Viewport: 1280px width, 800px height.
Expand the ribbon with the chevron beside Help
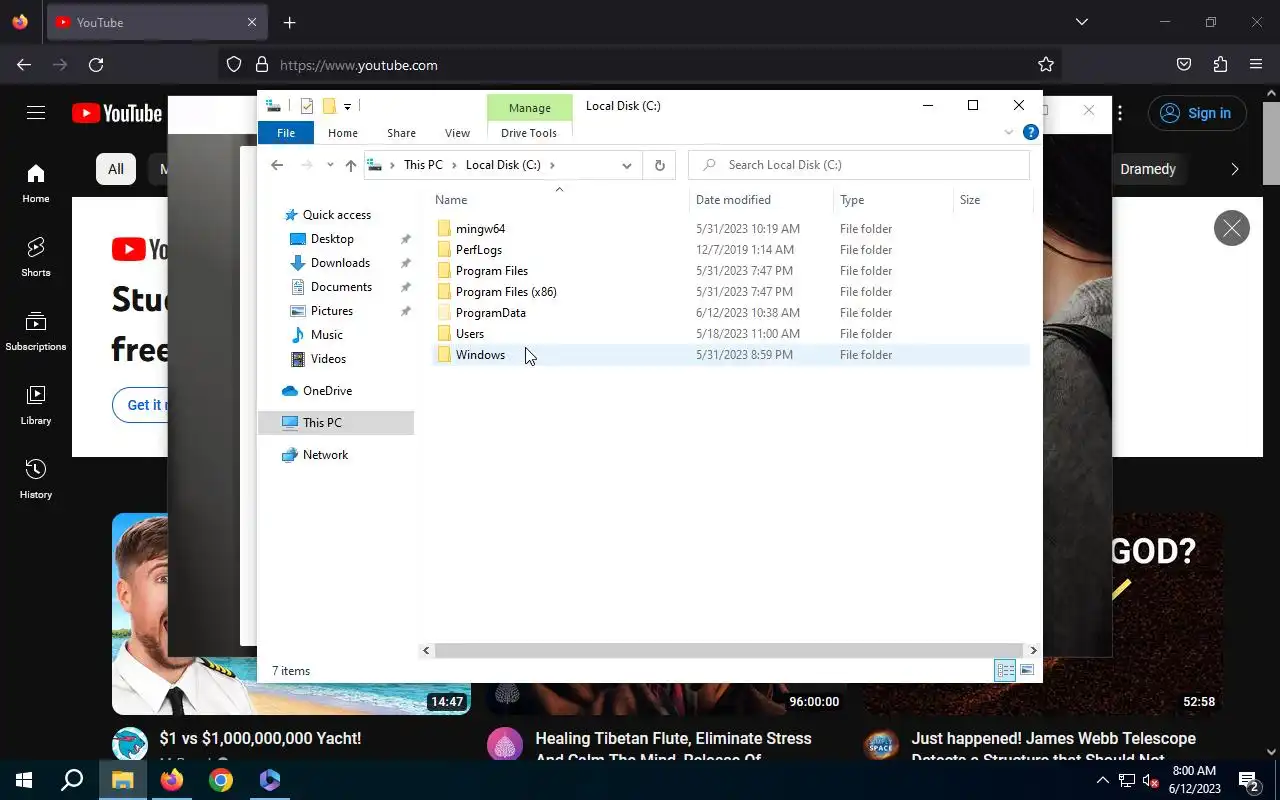[x=1008, y=132]
